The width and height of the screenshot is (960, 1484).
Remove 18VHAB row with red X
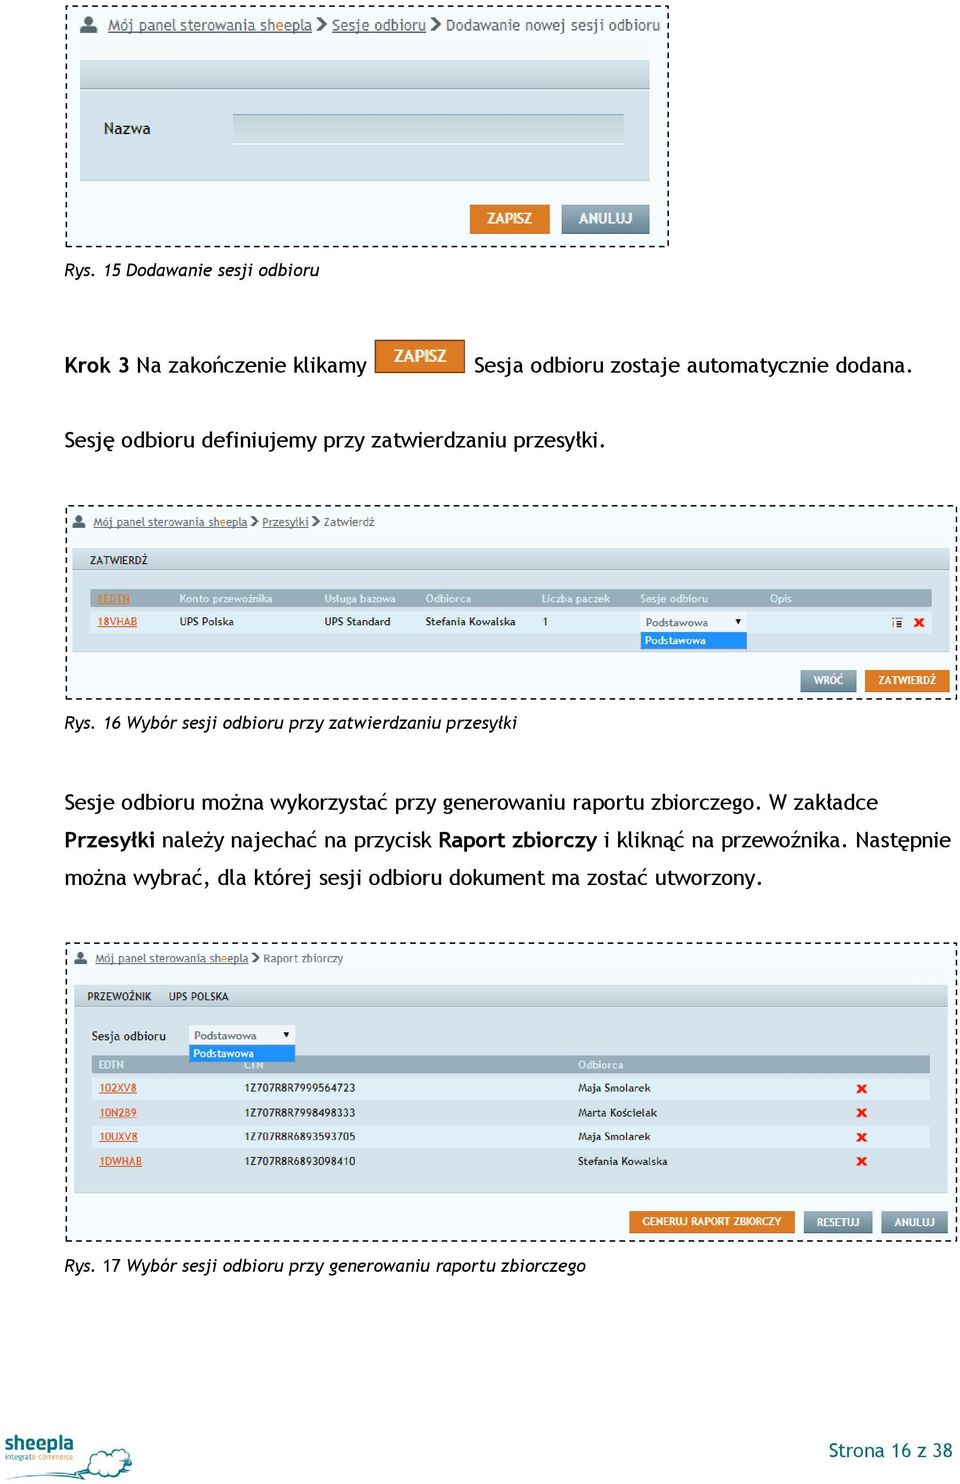919,622
